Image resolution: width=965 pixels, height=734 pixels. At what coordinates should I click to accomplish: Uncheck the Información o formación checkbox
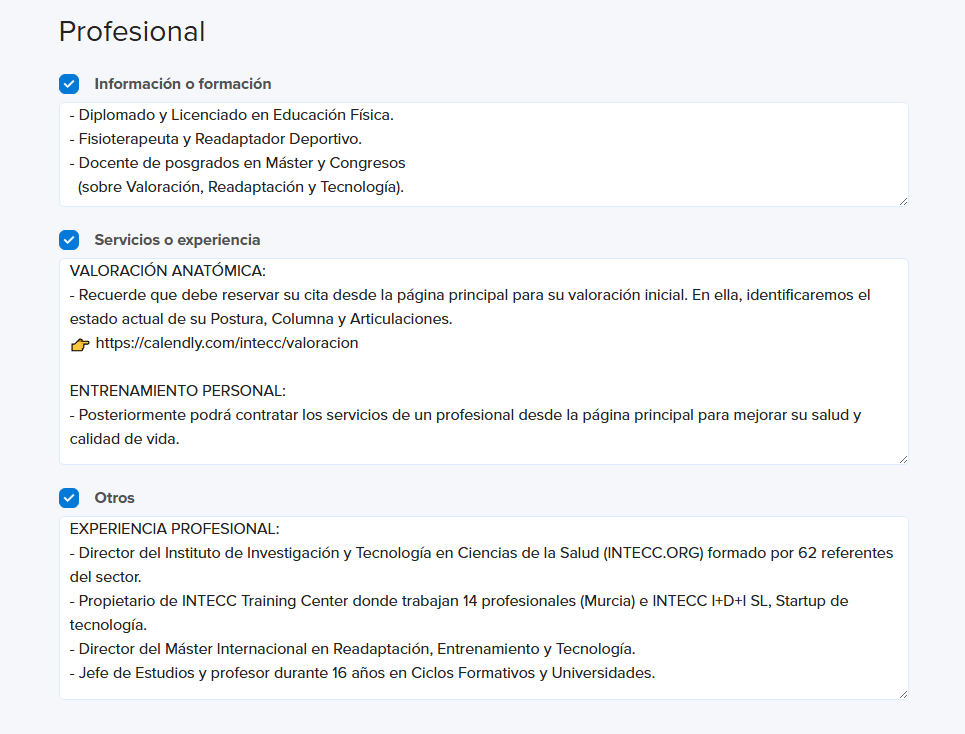(x=69, y=84)
